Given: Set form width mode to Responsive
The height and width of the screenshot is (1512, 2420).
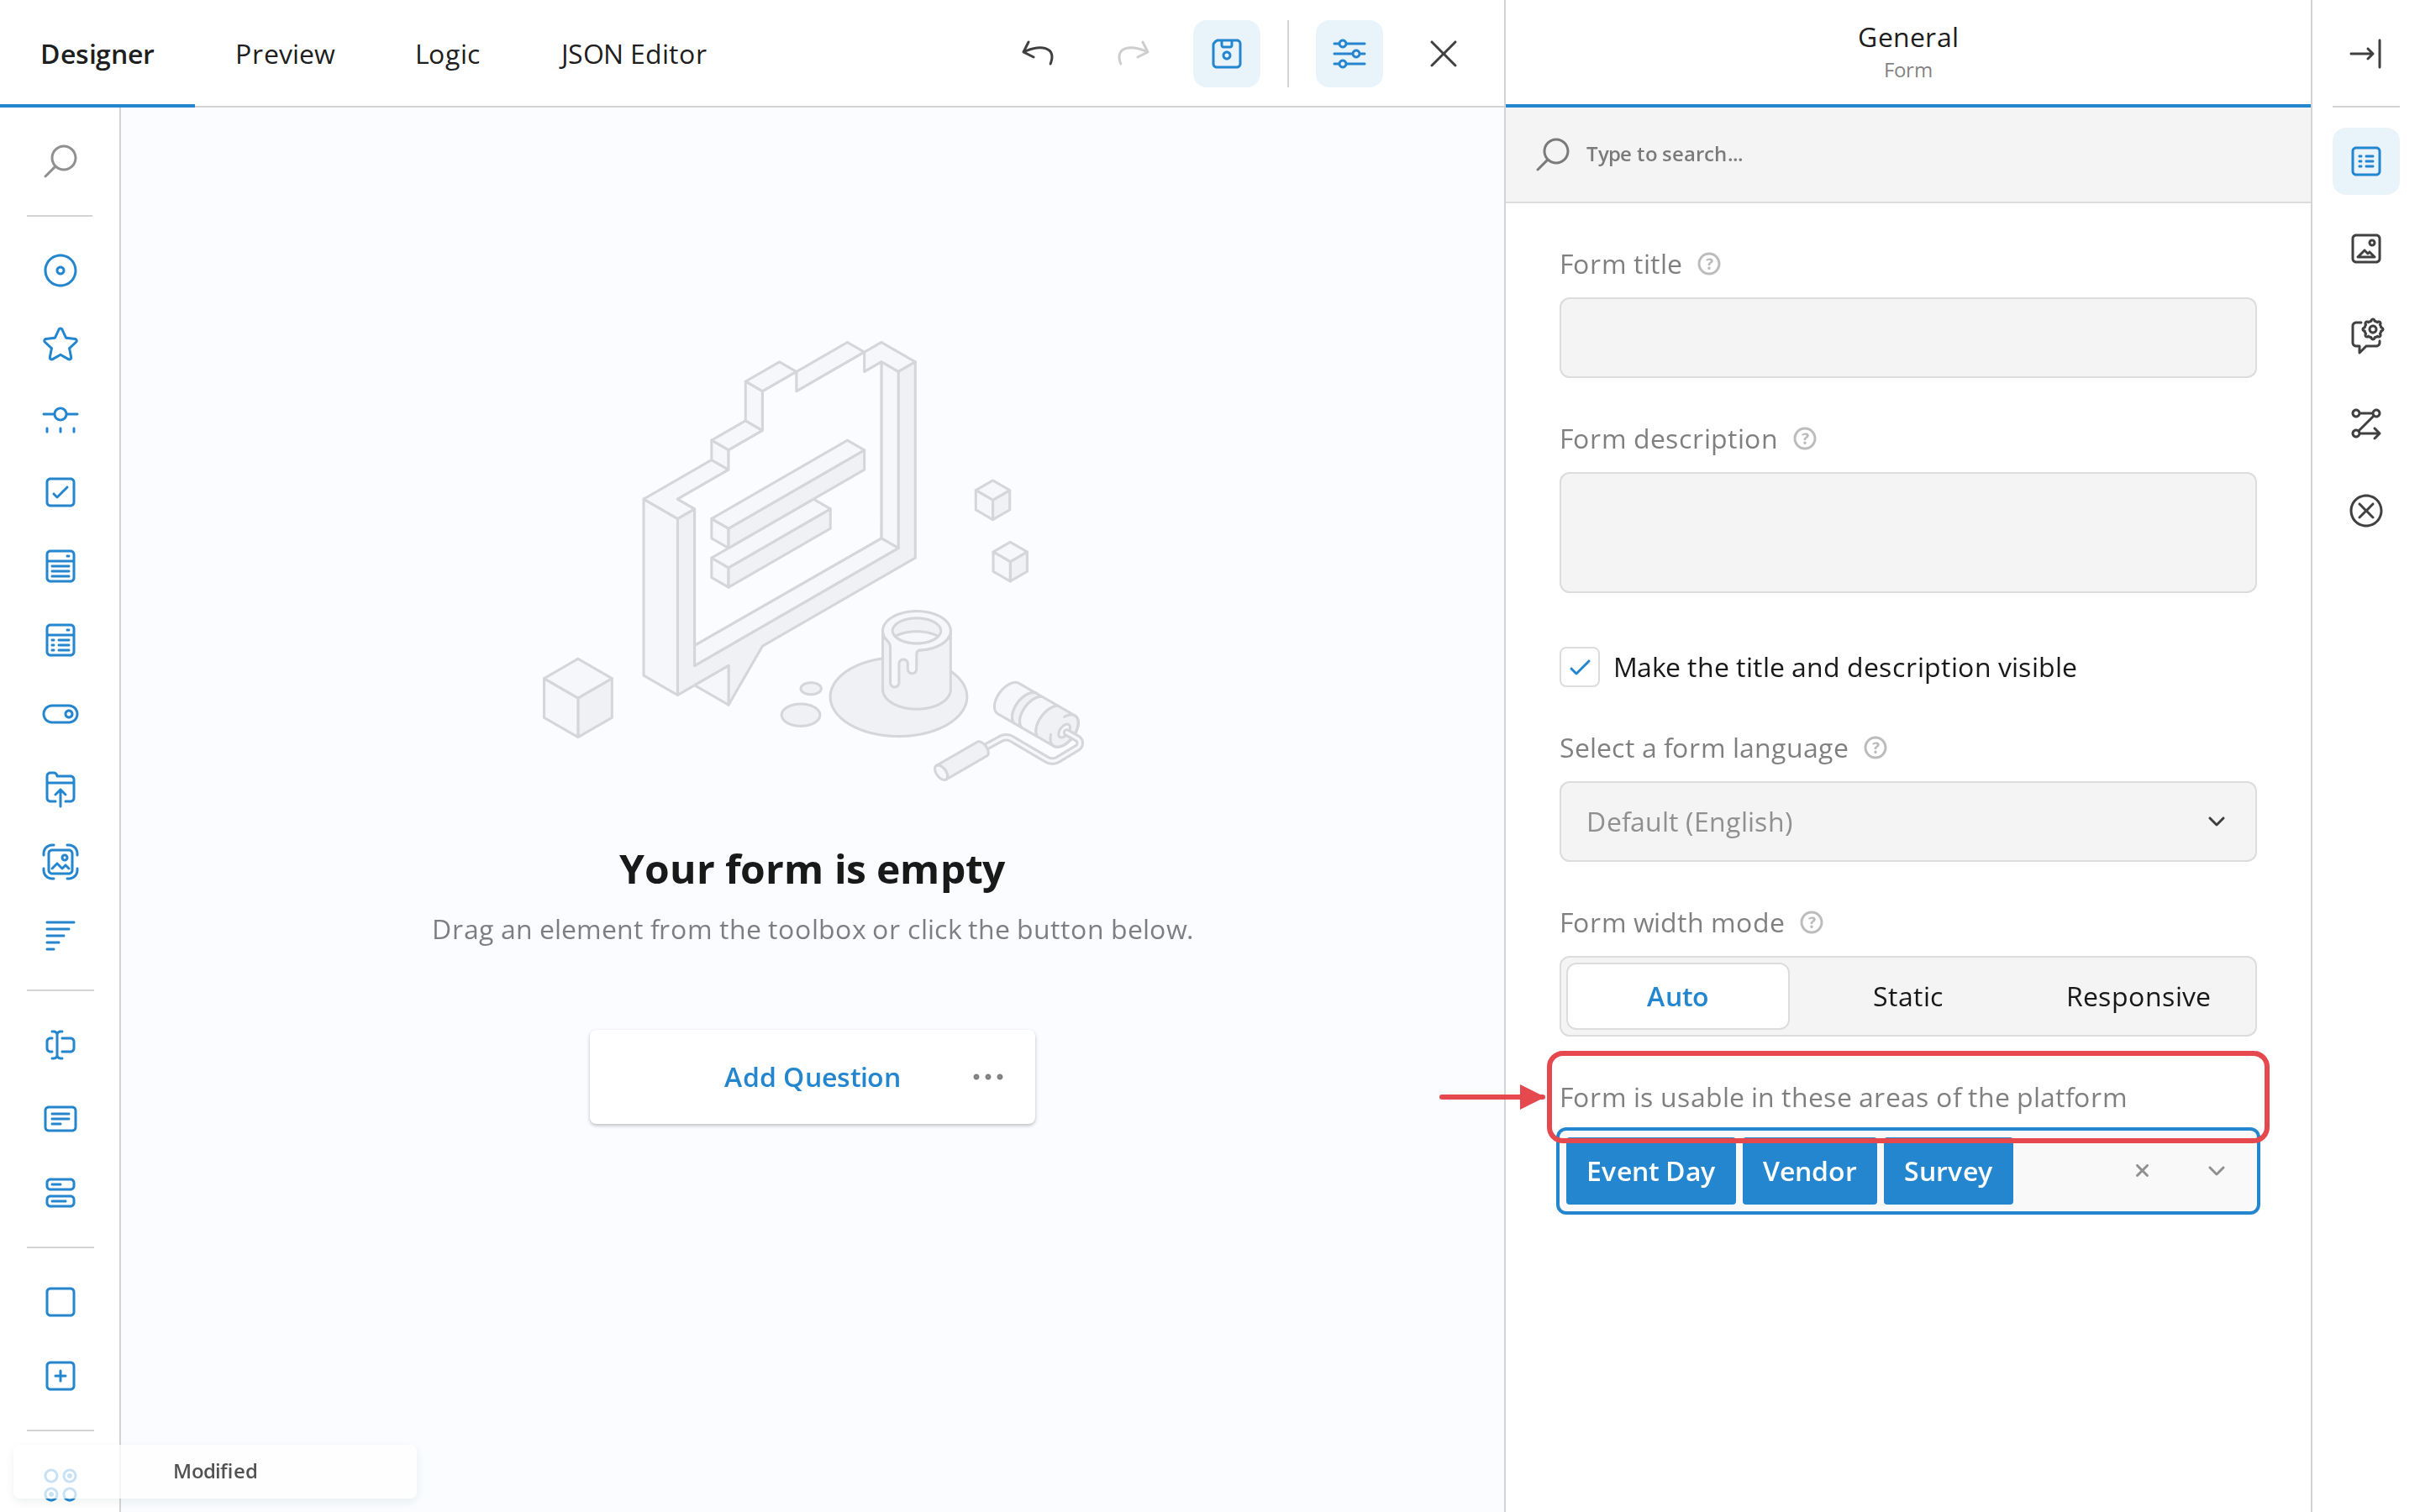Looking at the screenshot, I should (x=2137, y=996).
